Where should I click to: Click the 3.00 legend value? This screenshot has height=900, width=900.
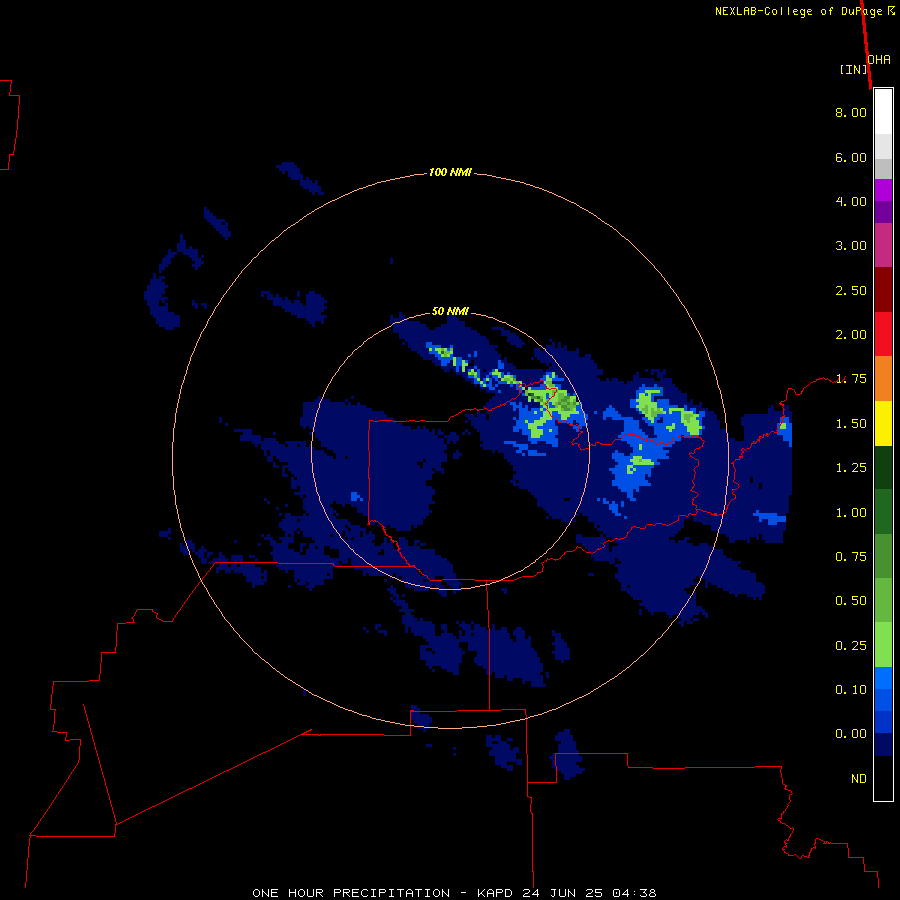(851, 246)
